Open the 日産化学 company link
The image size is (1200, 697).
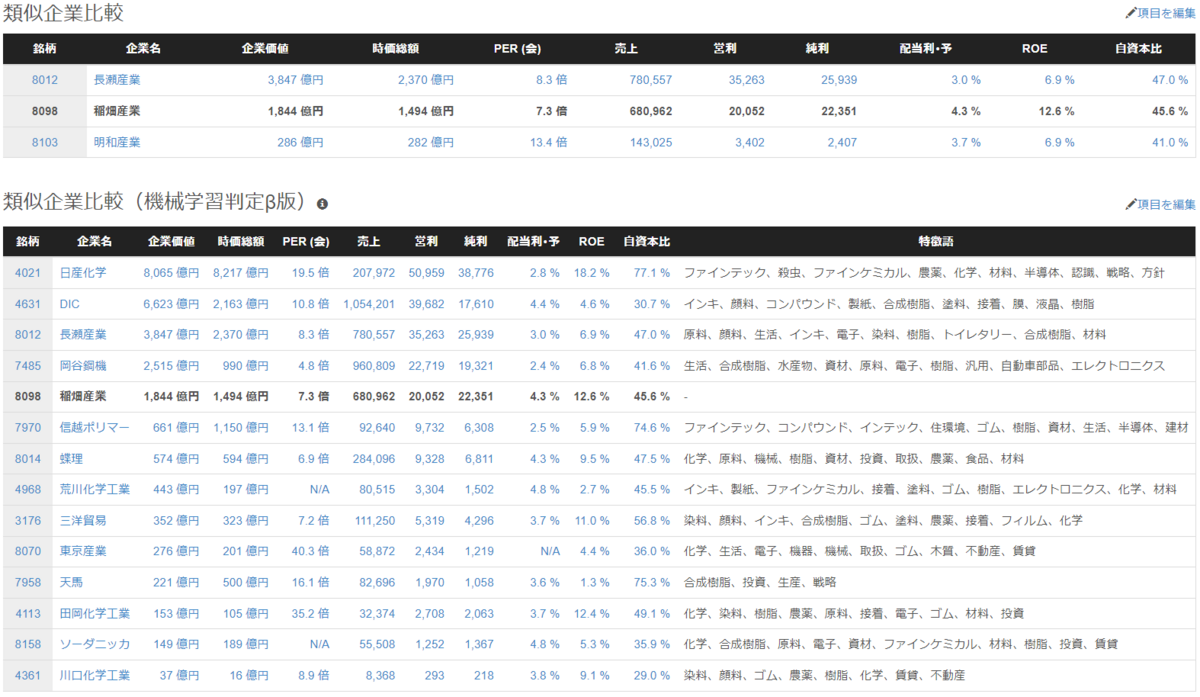pyautogui.click(x=83, y=272)
